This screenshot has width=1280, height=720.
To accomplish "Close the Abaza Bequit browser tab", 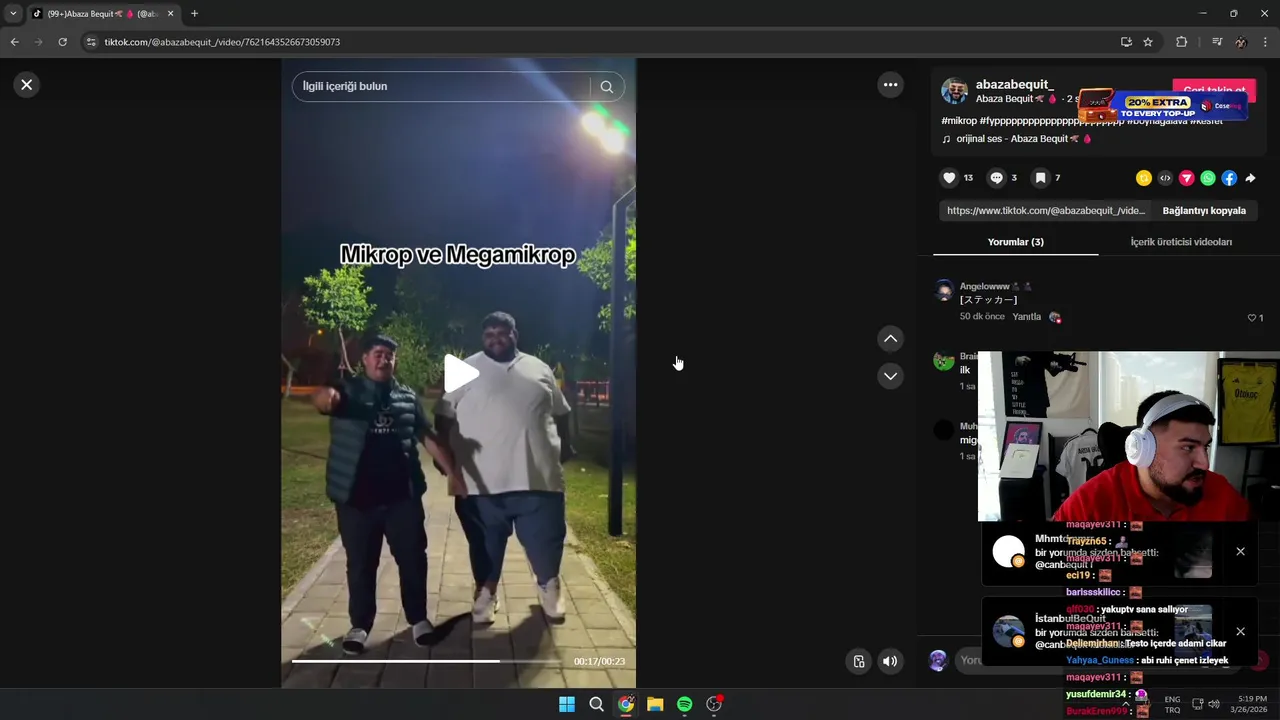I will [x=170, y=14].
